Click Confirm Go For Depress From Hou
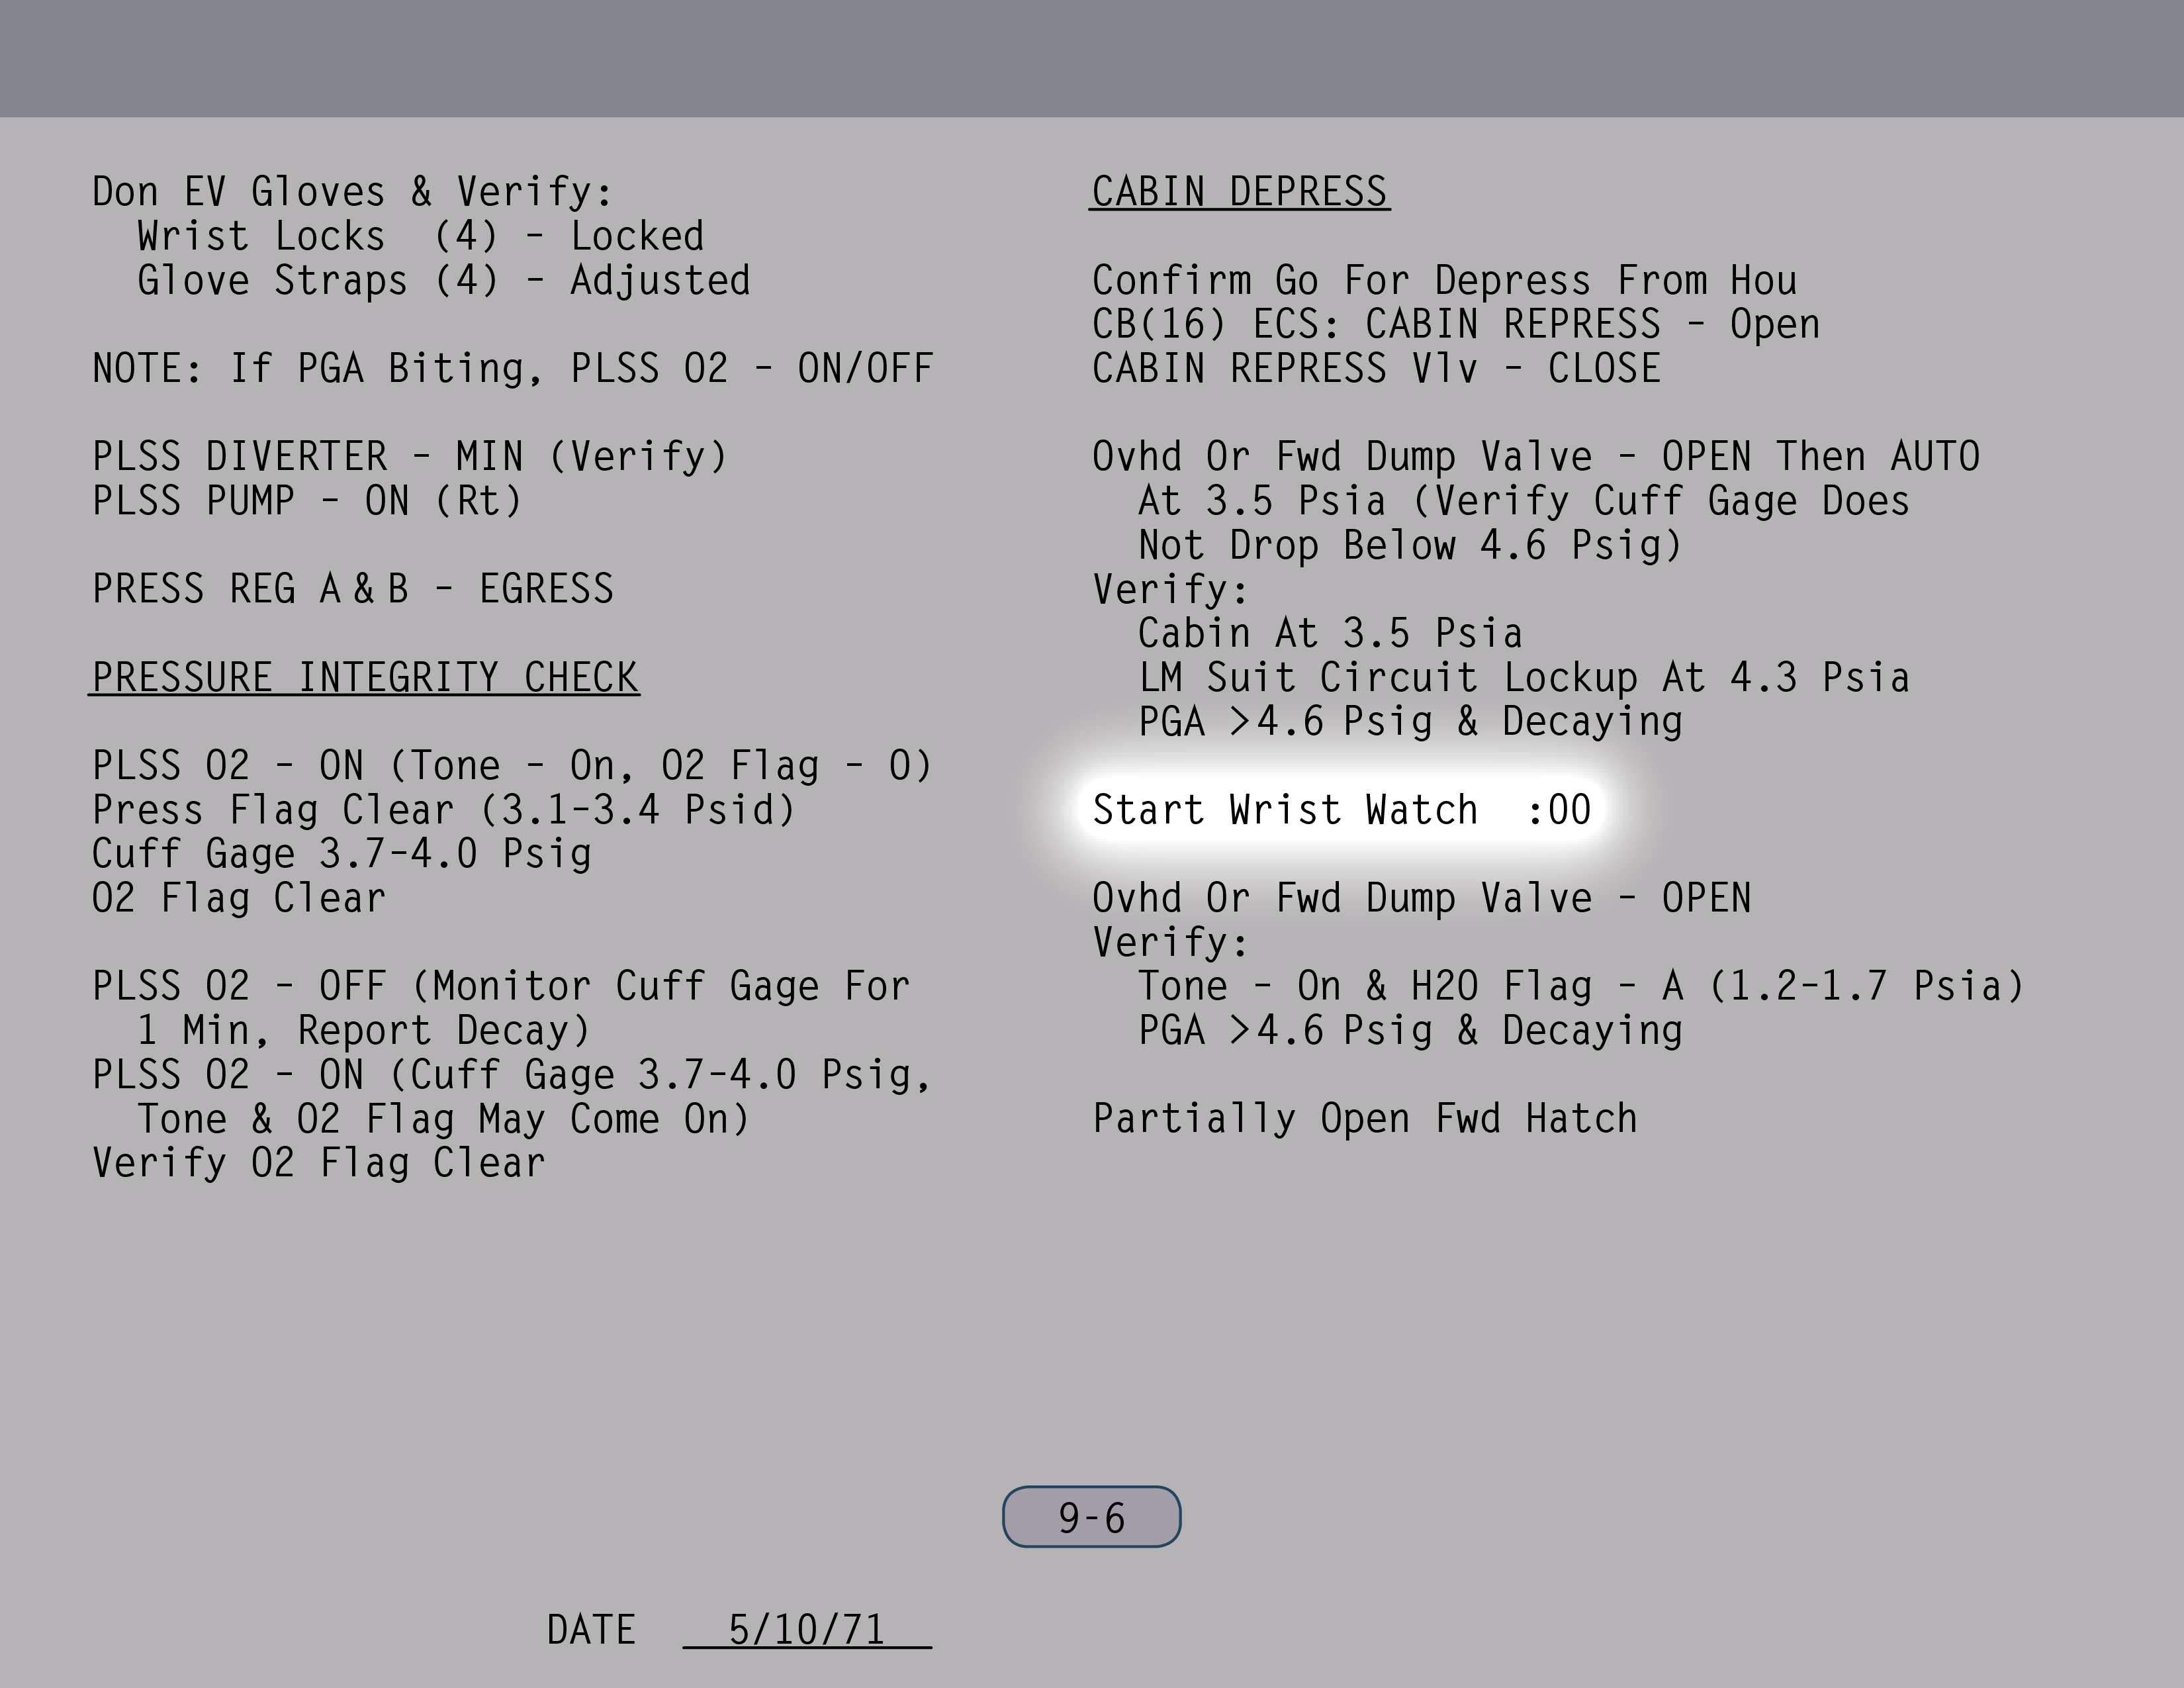The image size is (2184, 1688). tap(1443, 280)
